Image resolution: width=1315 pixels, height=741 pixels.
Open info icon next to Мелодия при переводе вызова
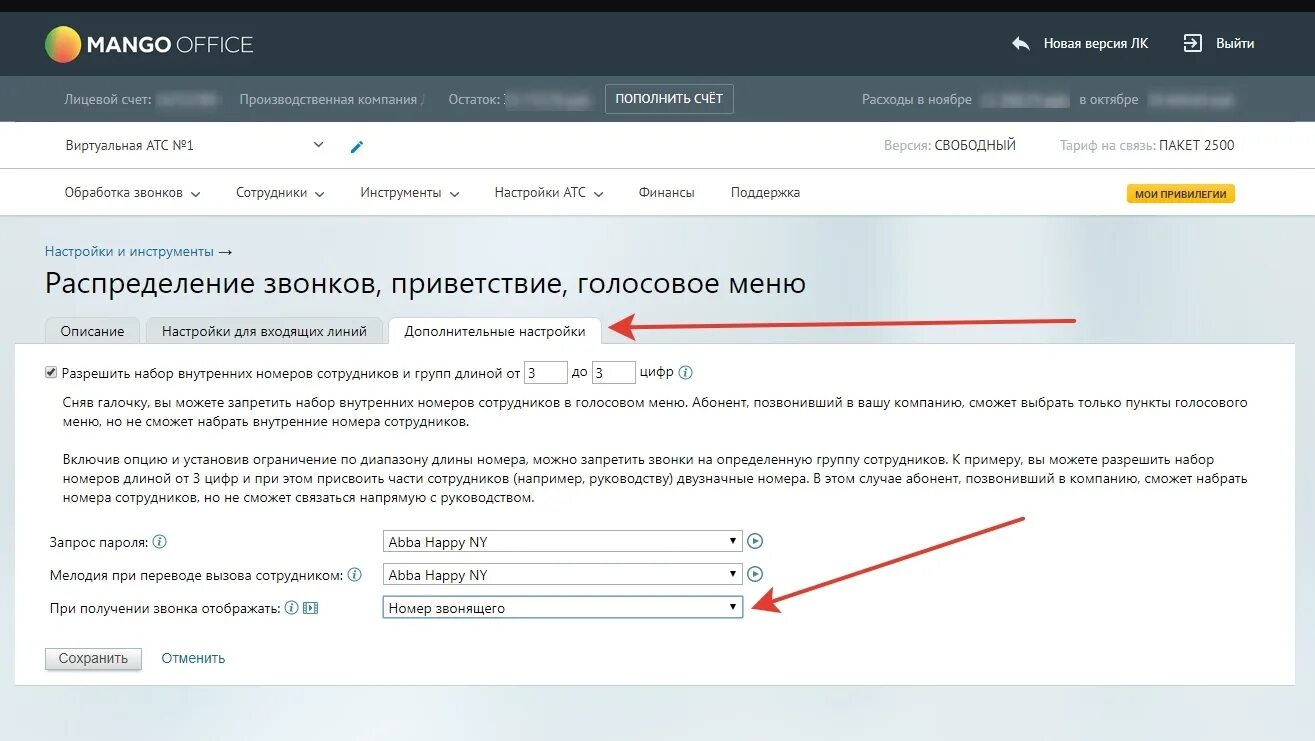point(355,575)
